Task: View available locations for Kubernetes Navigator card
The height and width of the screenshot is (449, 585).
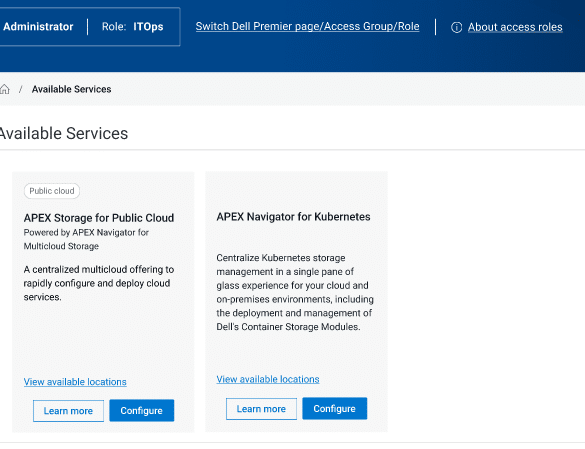Action: point(268,379)
